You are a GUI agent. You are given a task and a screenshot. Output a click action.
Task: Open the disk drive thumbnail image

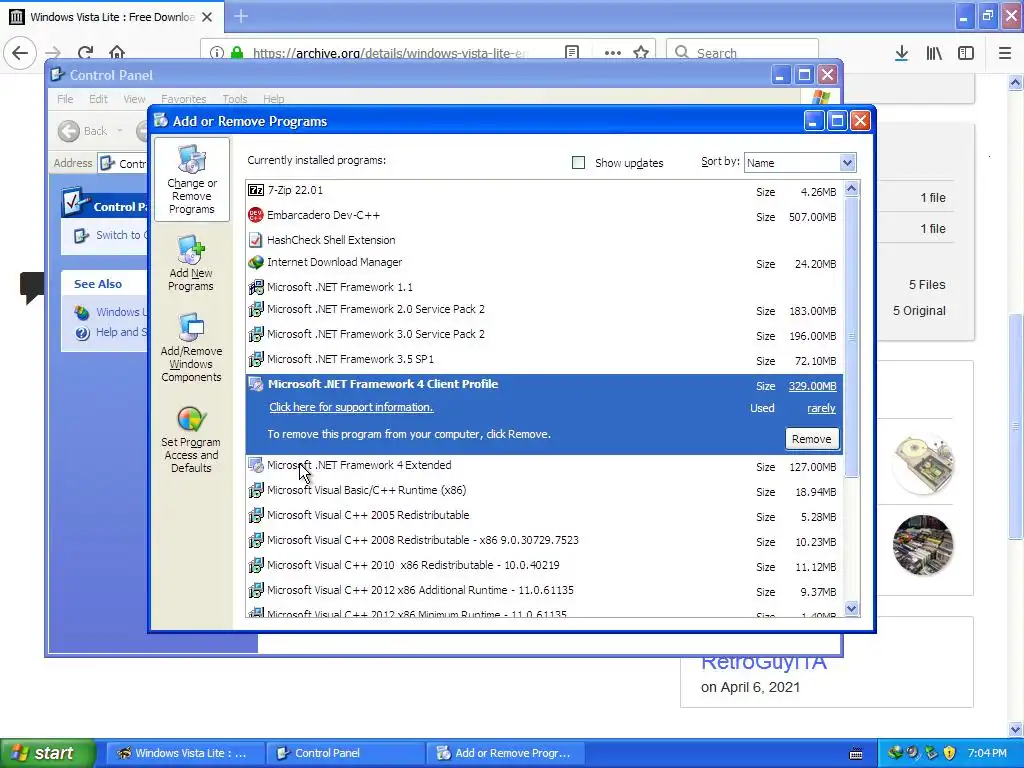point(923,462)
